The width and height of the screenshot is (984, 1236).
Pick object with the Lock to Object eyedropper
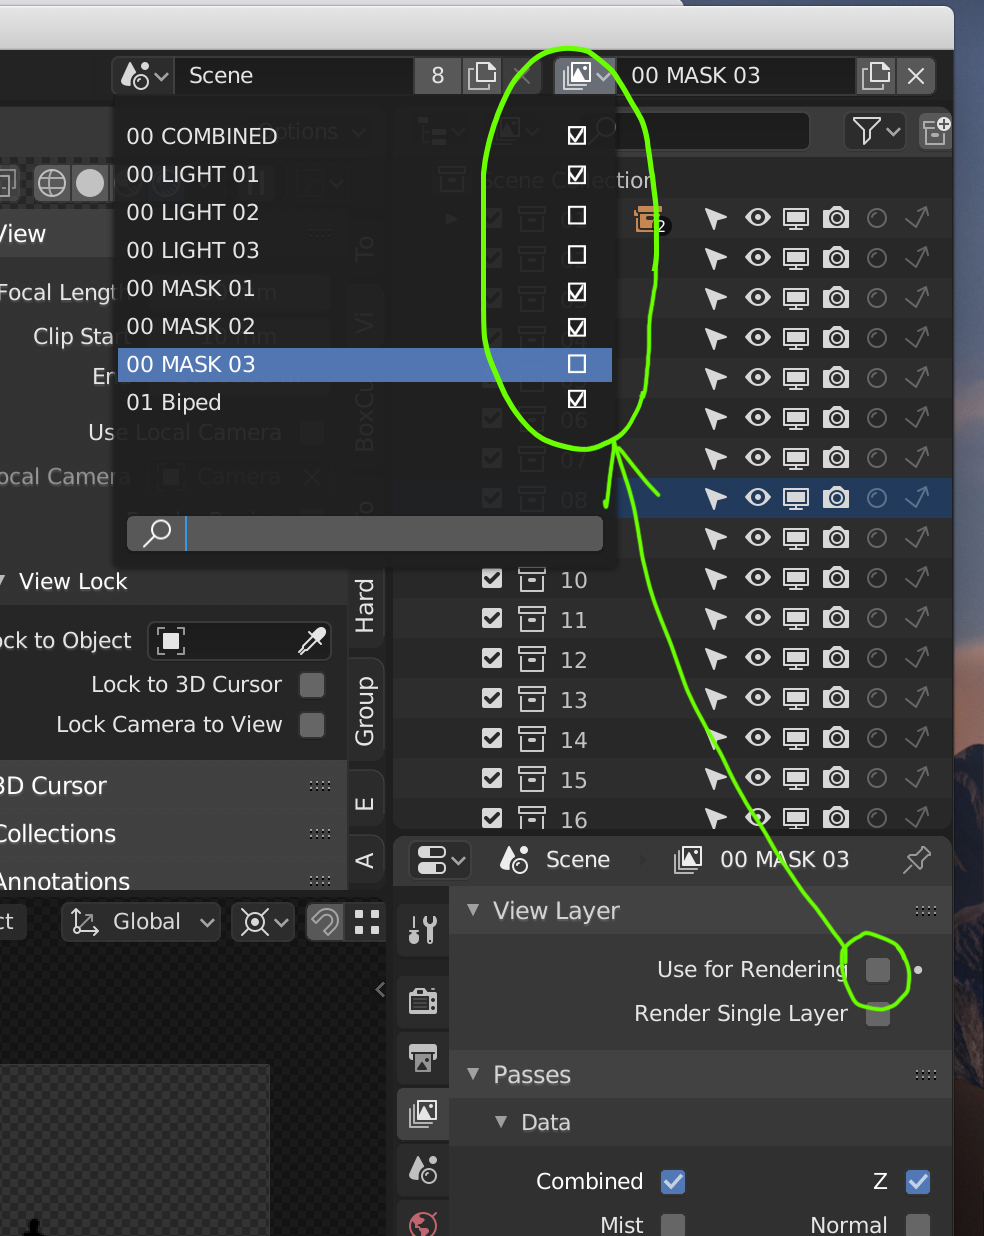click(312, 641)
